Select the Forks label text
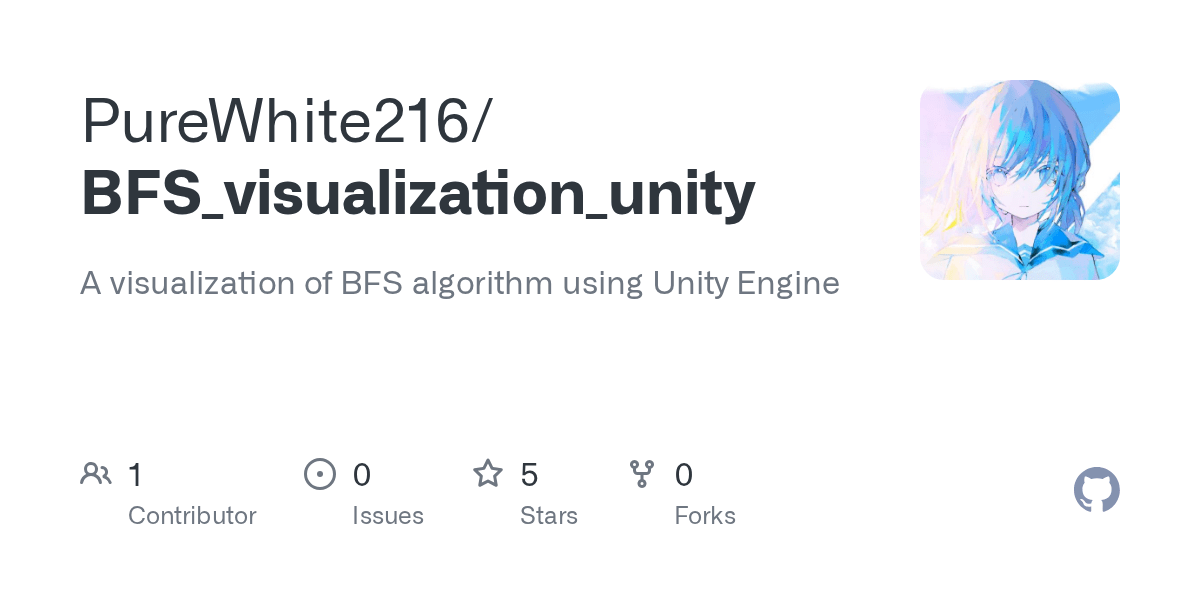 tap(705, 516)
